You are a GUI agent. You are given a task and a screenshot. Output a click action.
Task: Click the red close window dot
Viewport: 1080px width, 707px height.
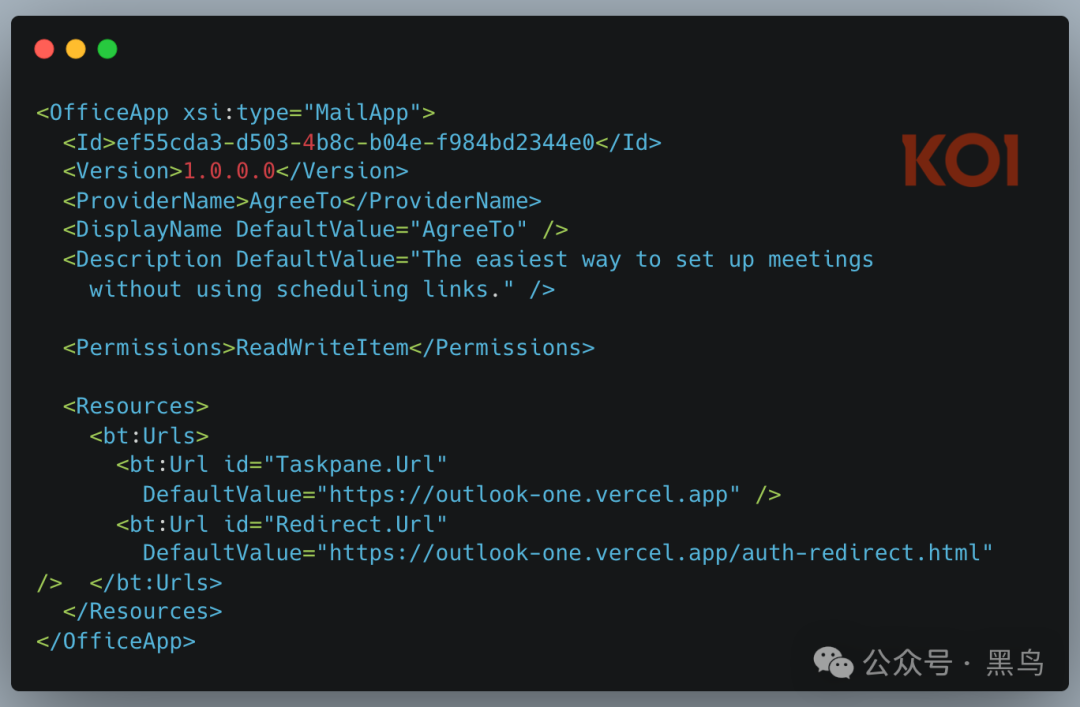click(44, 49)
